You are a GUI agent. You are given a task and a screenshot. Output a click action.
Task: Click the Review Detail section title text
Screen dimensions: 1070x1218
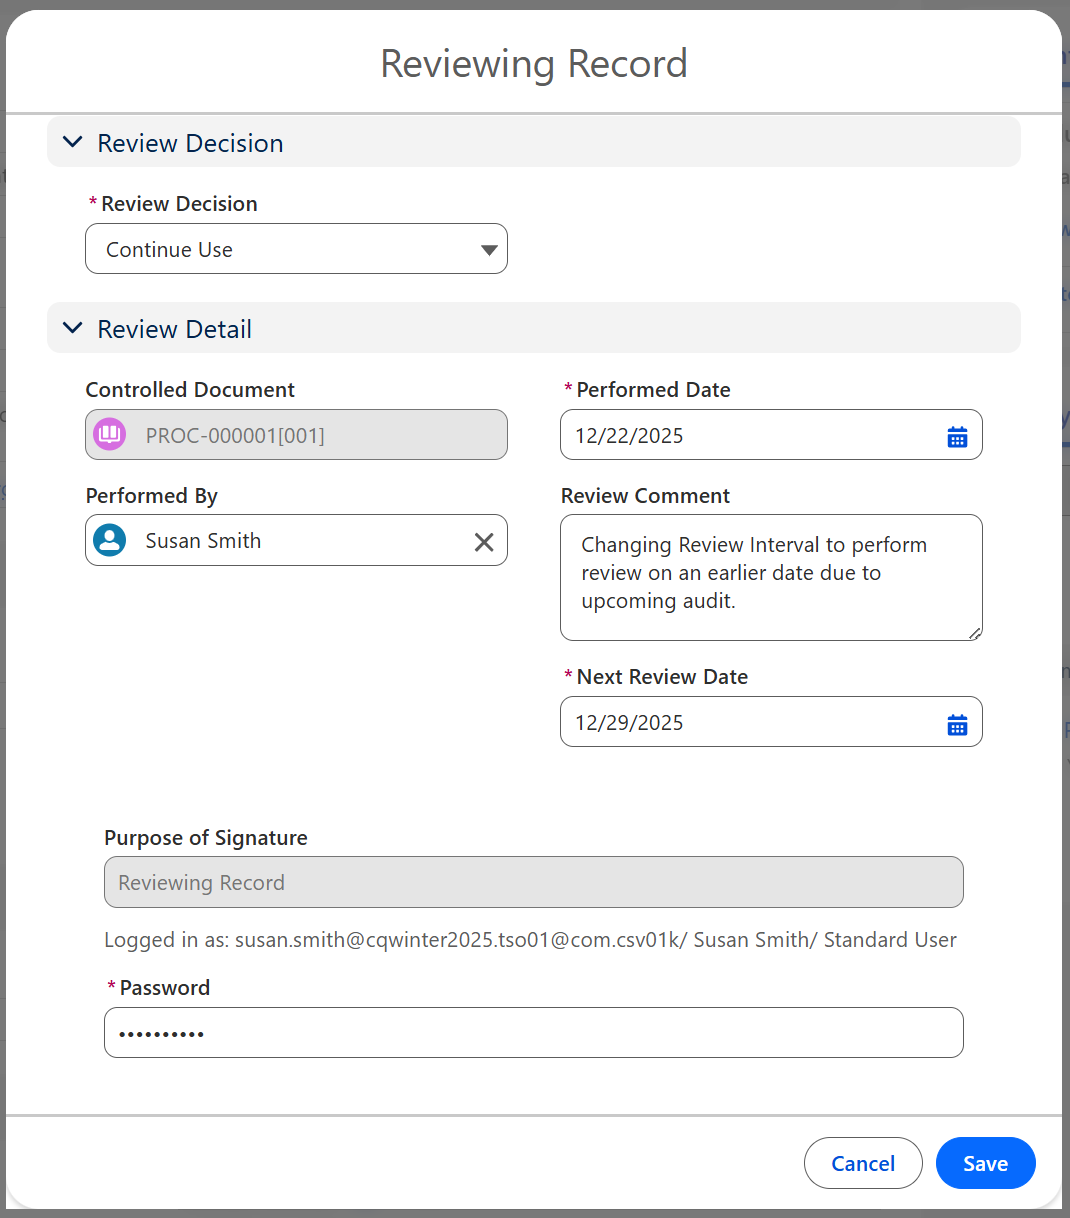pos(174,329)
